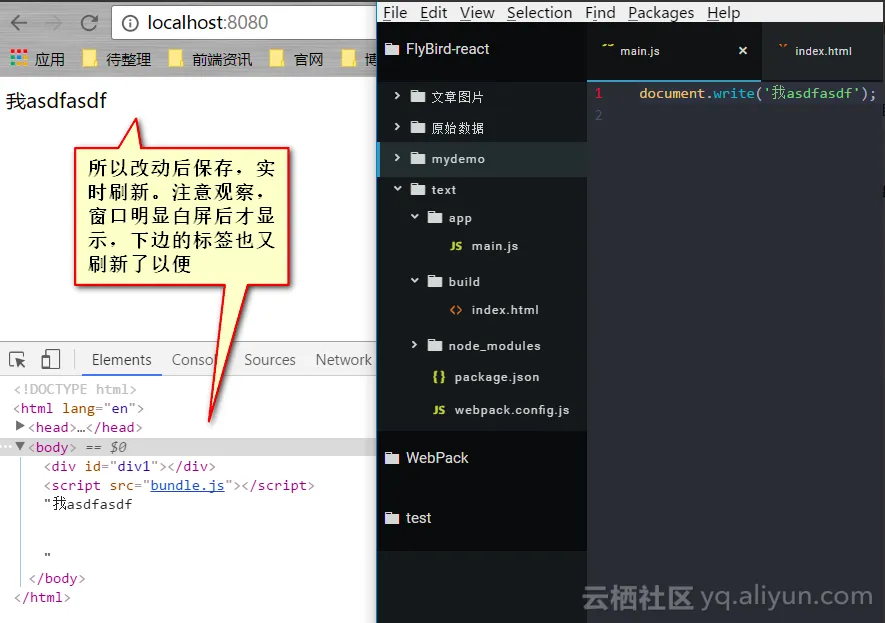Expand the mydemo folder chevron
This screenshot has height=623, width=885.
tap(397, 158)
